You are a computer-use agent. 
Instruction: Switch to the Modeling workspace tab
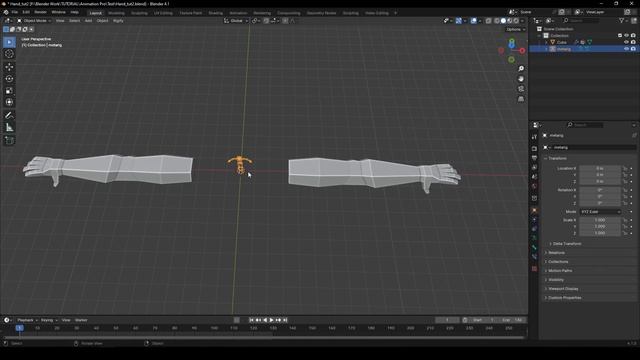[x=116, y=13]
